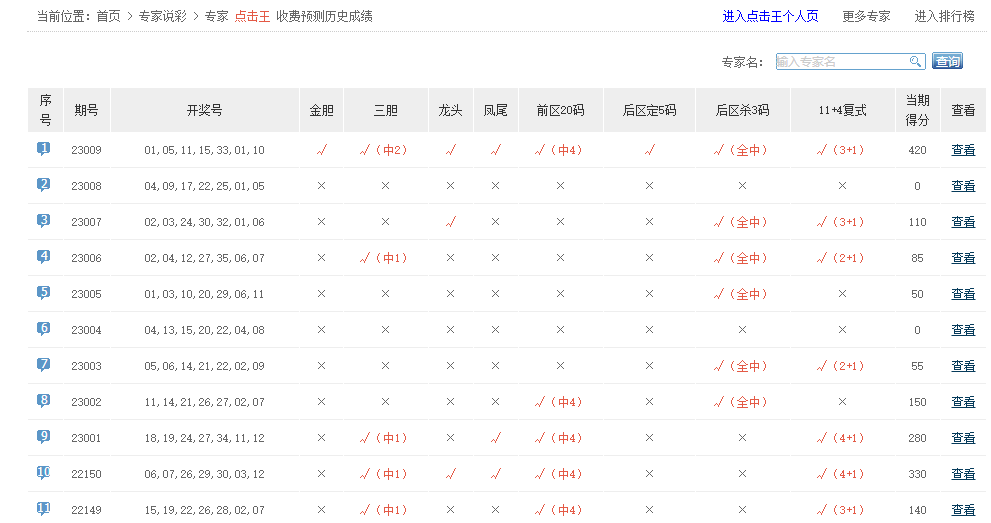Click the number 11 rank badge icon
Viewport: 991px width, 523px height.
point(44,509)
